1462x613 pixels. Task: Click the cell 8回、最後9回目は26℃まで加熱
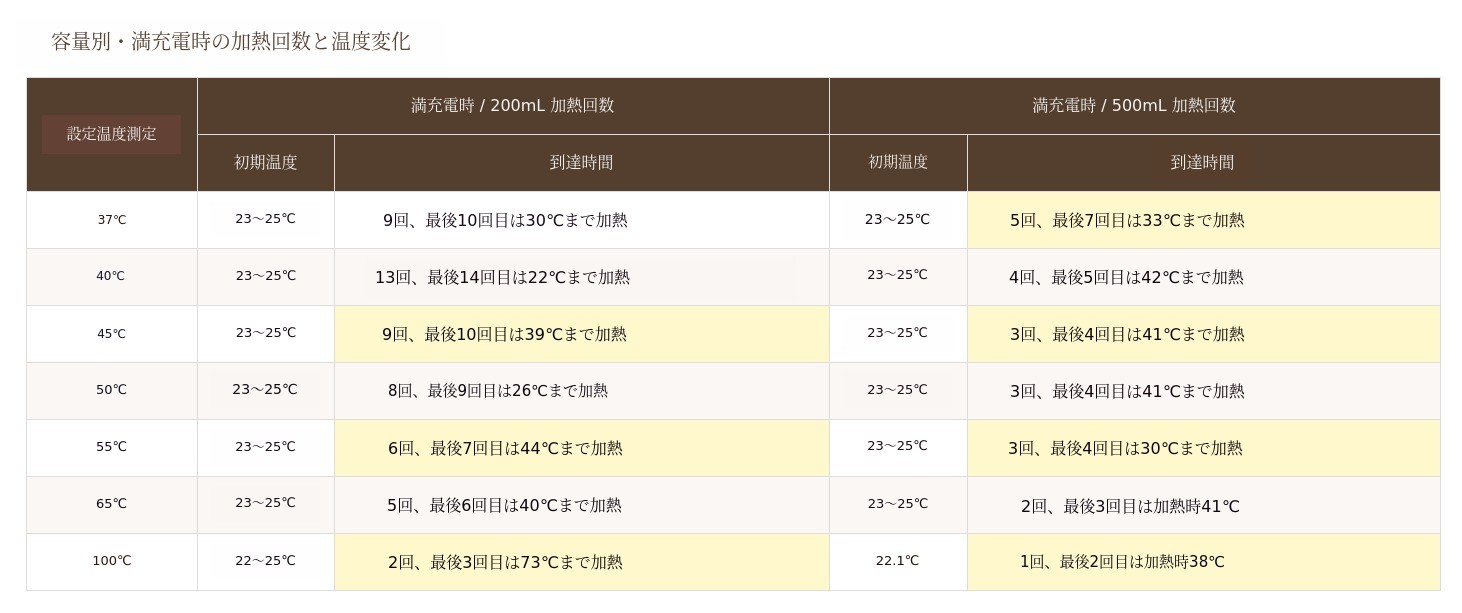(498, 391)
